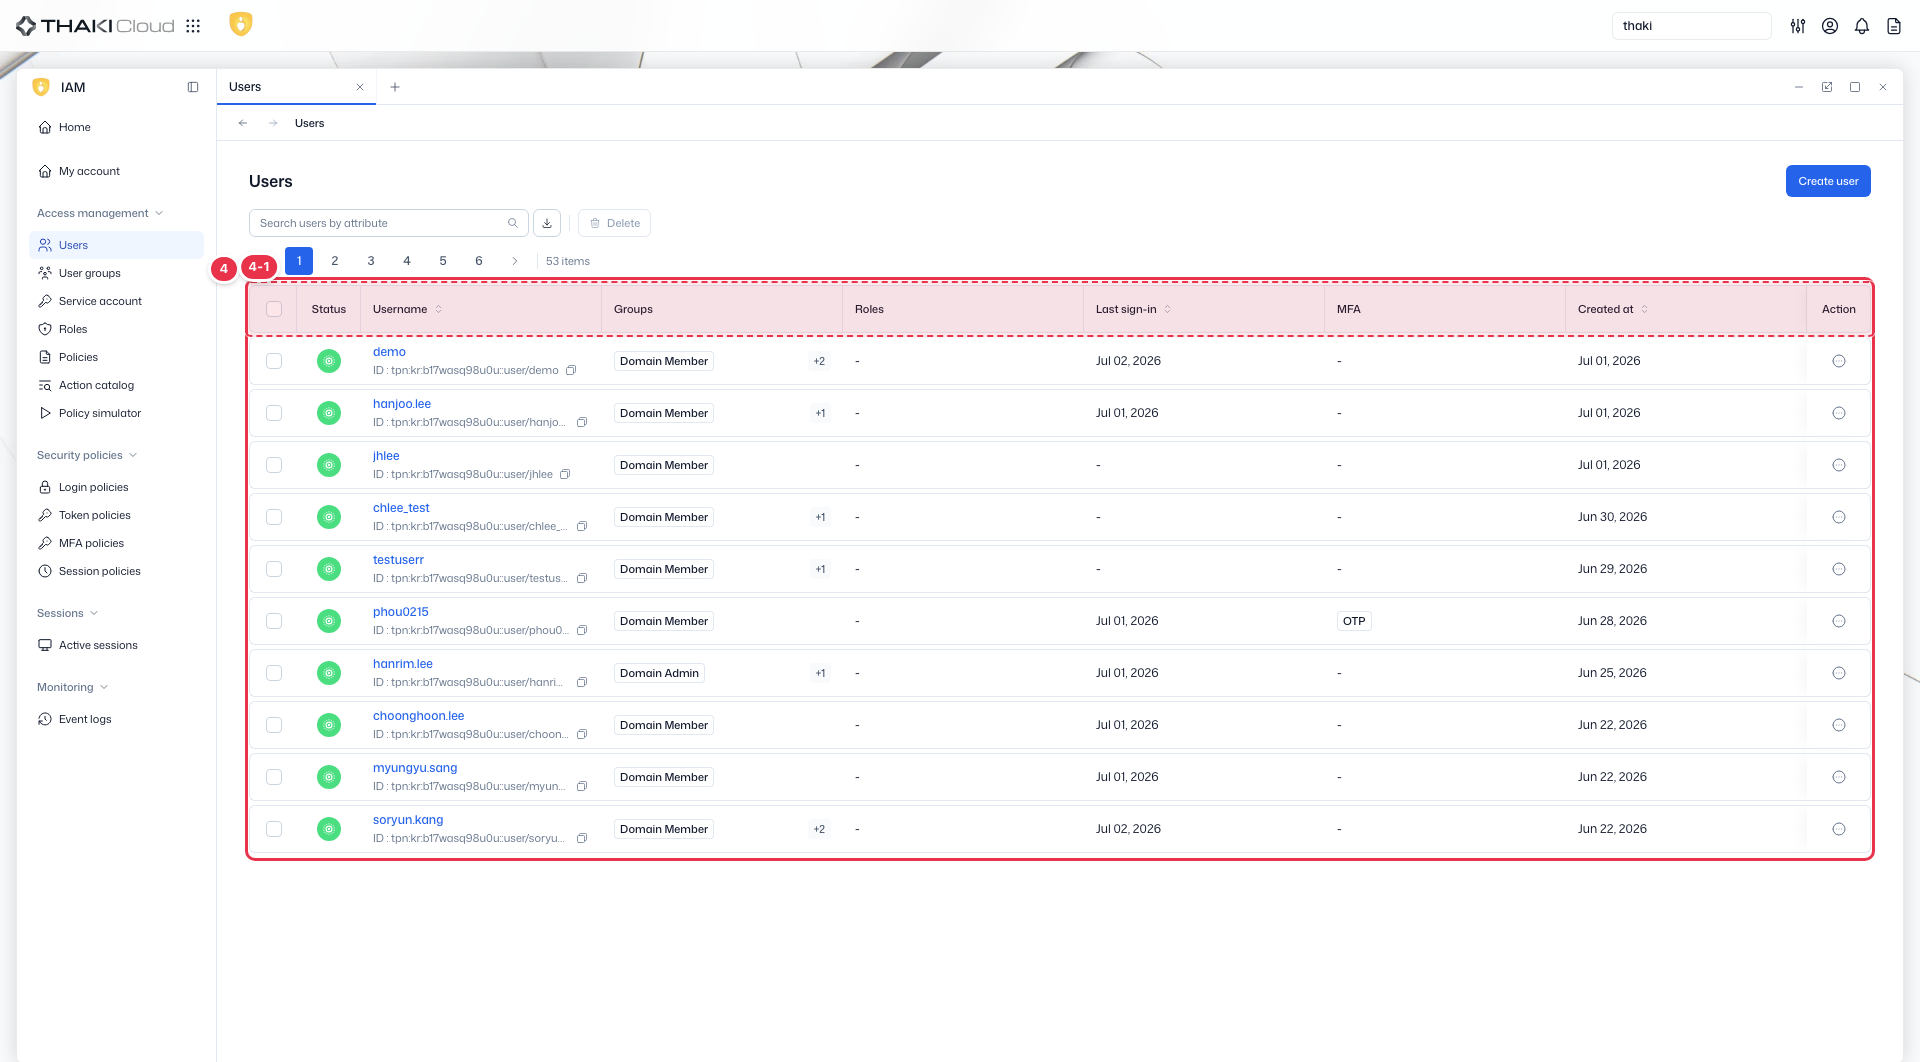Click the Delete button
Viewport: 1920px width, 1062px height.
pyautogui.click(x=614, y=223)
